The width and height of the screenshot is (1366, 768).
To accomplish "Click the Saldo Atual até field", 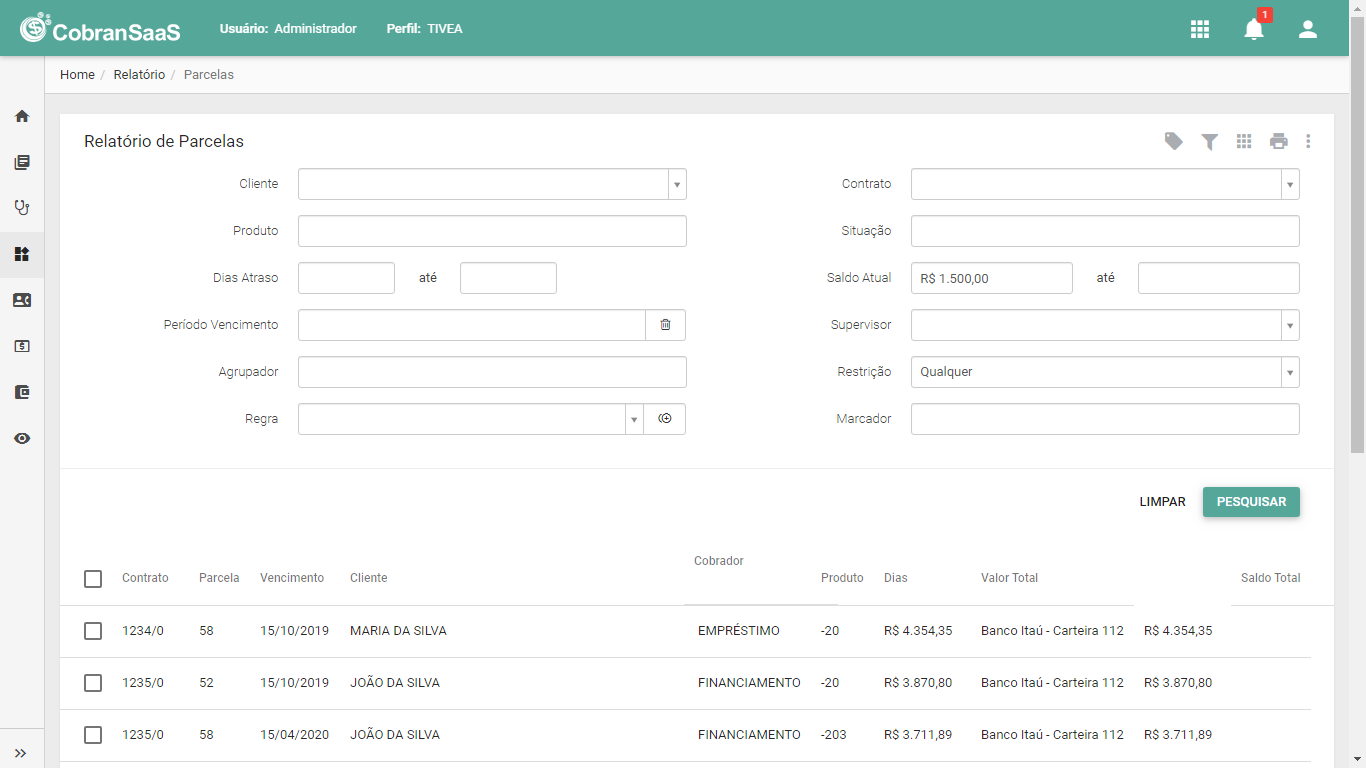I will click(x=1219, y=278).
